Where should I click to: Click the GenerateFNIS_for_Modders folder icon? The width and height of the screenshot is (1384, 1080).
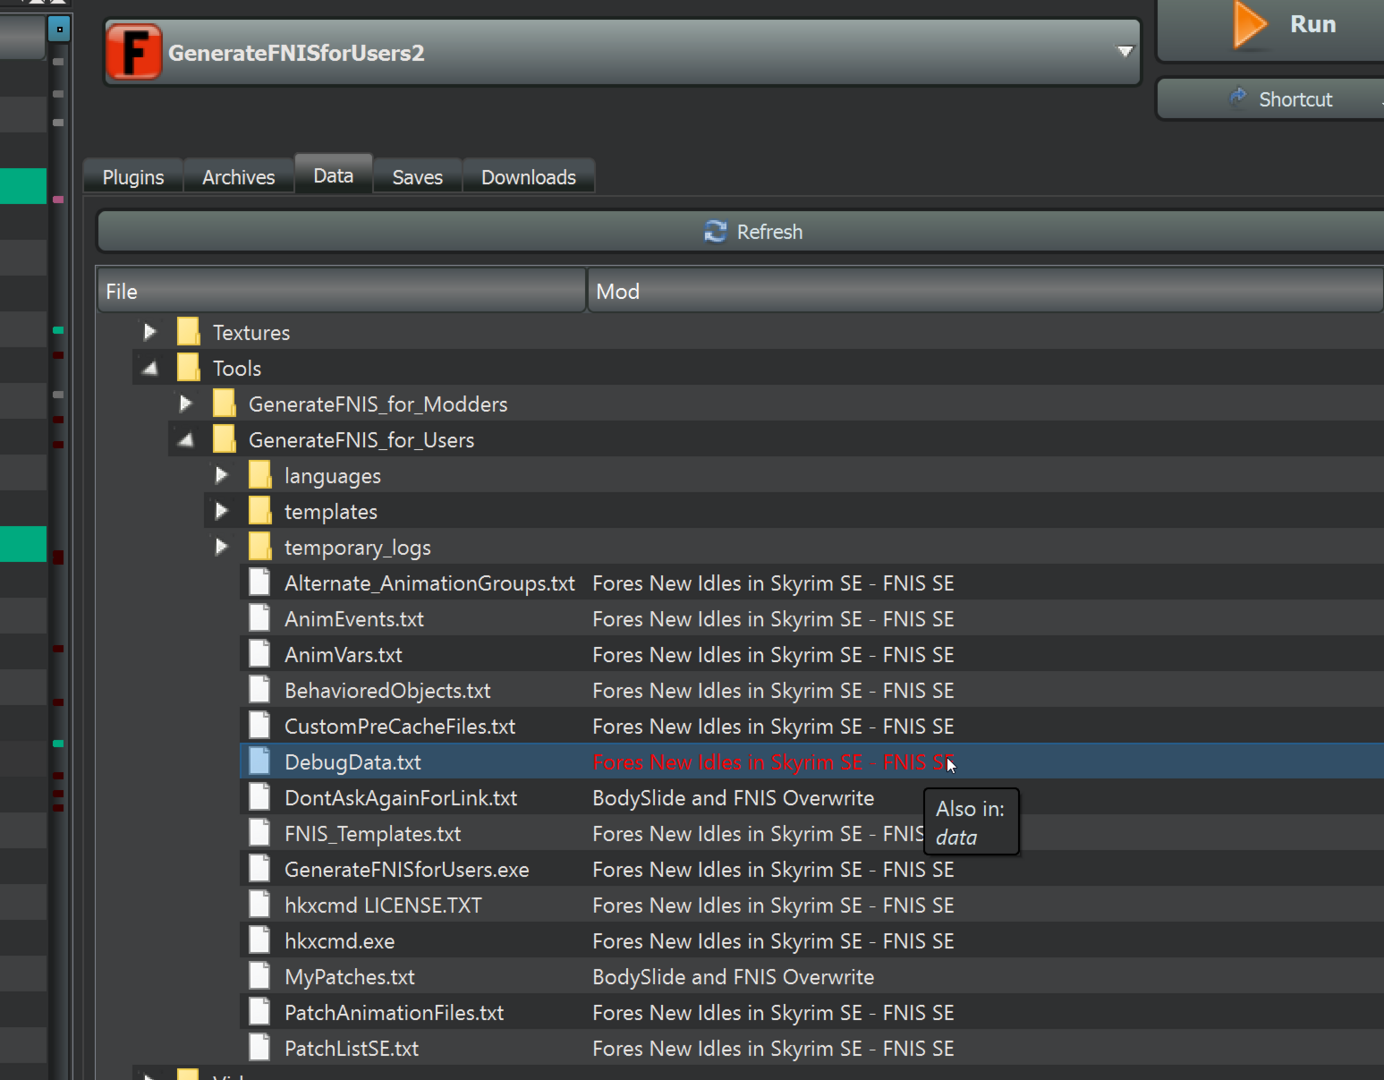tap(224, 403)
